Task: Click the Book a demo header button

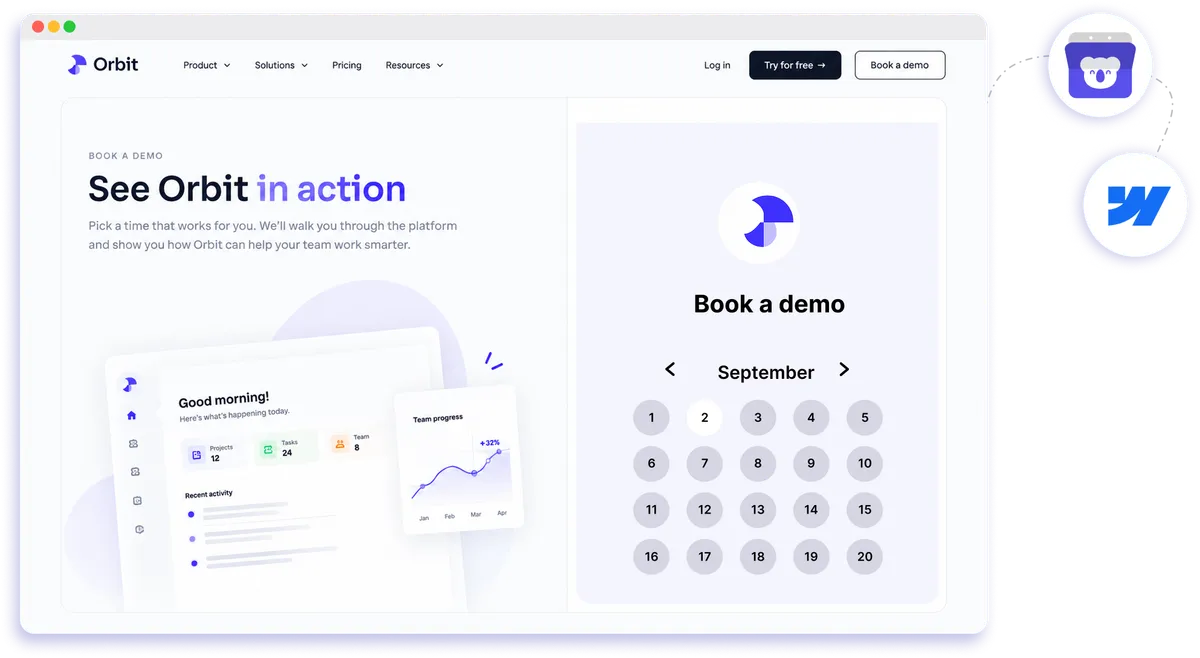Action: (x=900, y=65)
